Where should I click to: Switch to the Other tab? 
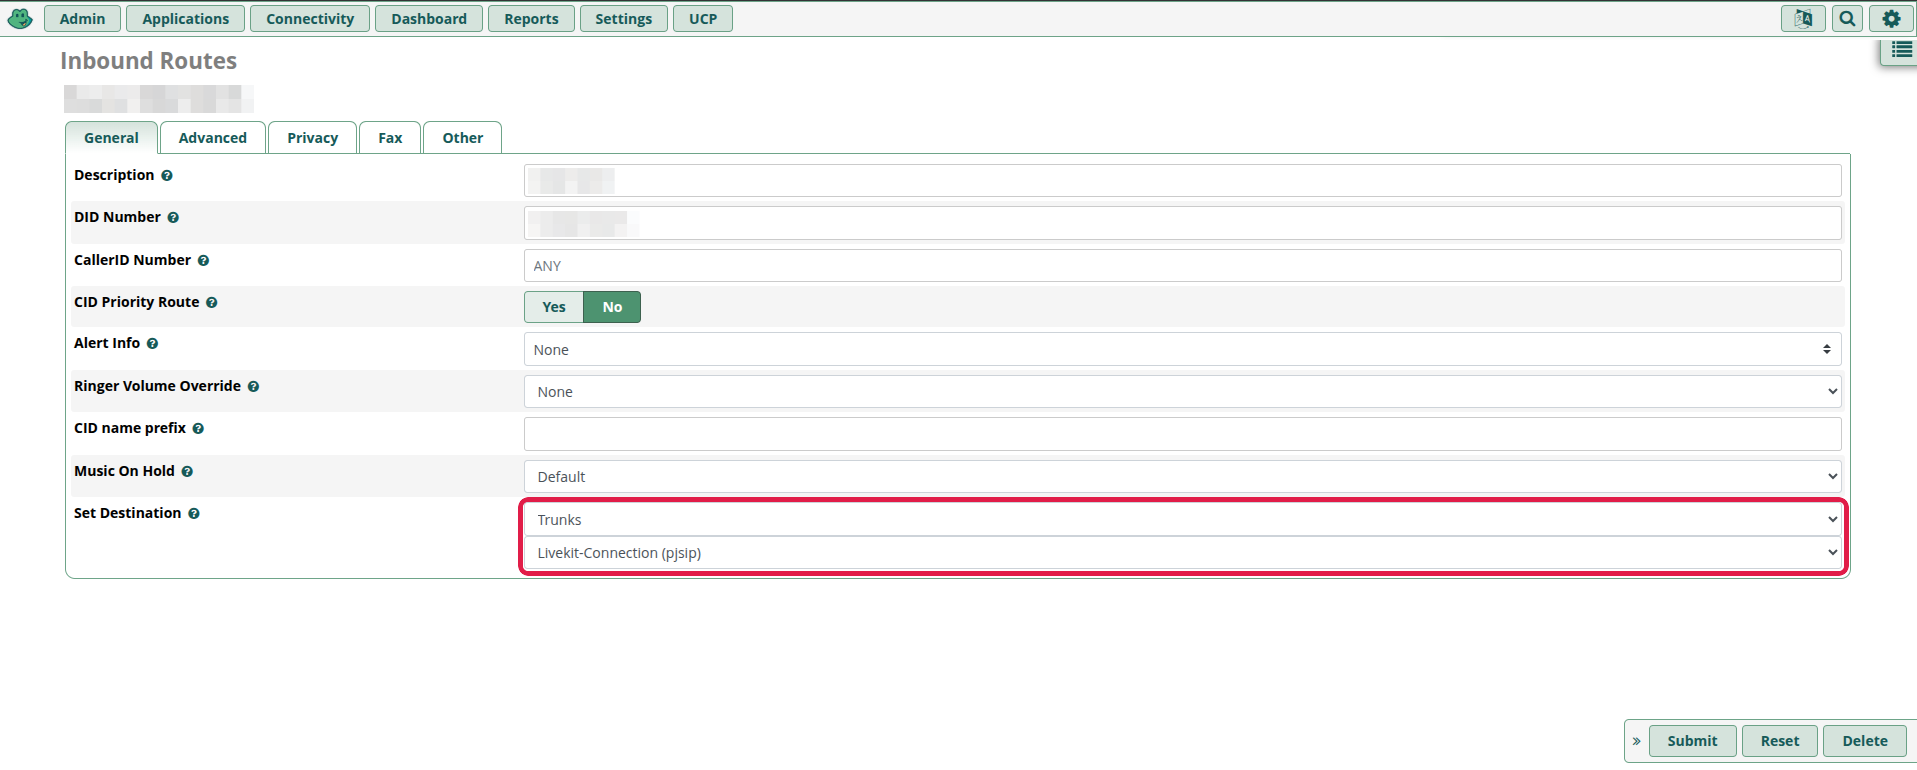click(x=463, y=138)
